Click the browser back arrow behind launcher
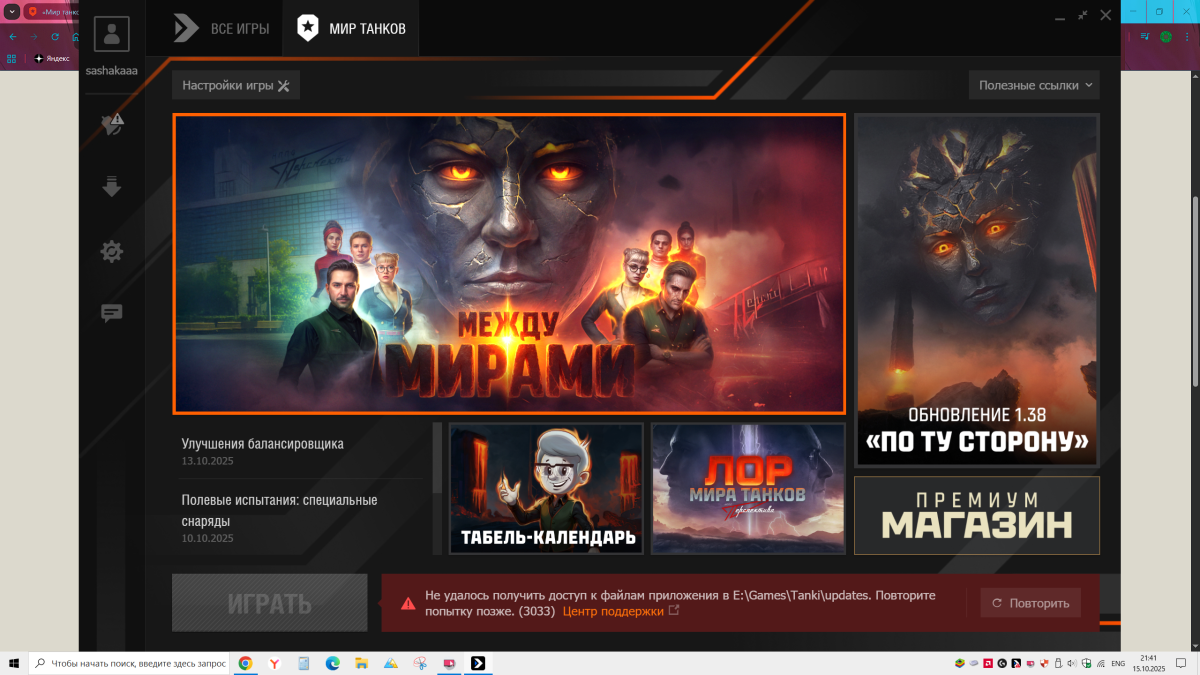Screen dimensions: 1200x675 click(x=12, y=36)
